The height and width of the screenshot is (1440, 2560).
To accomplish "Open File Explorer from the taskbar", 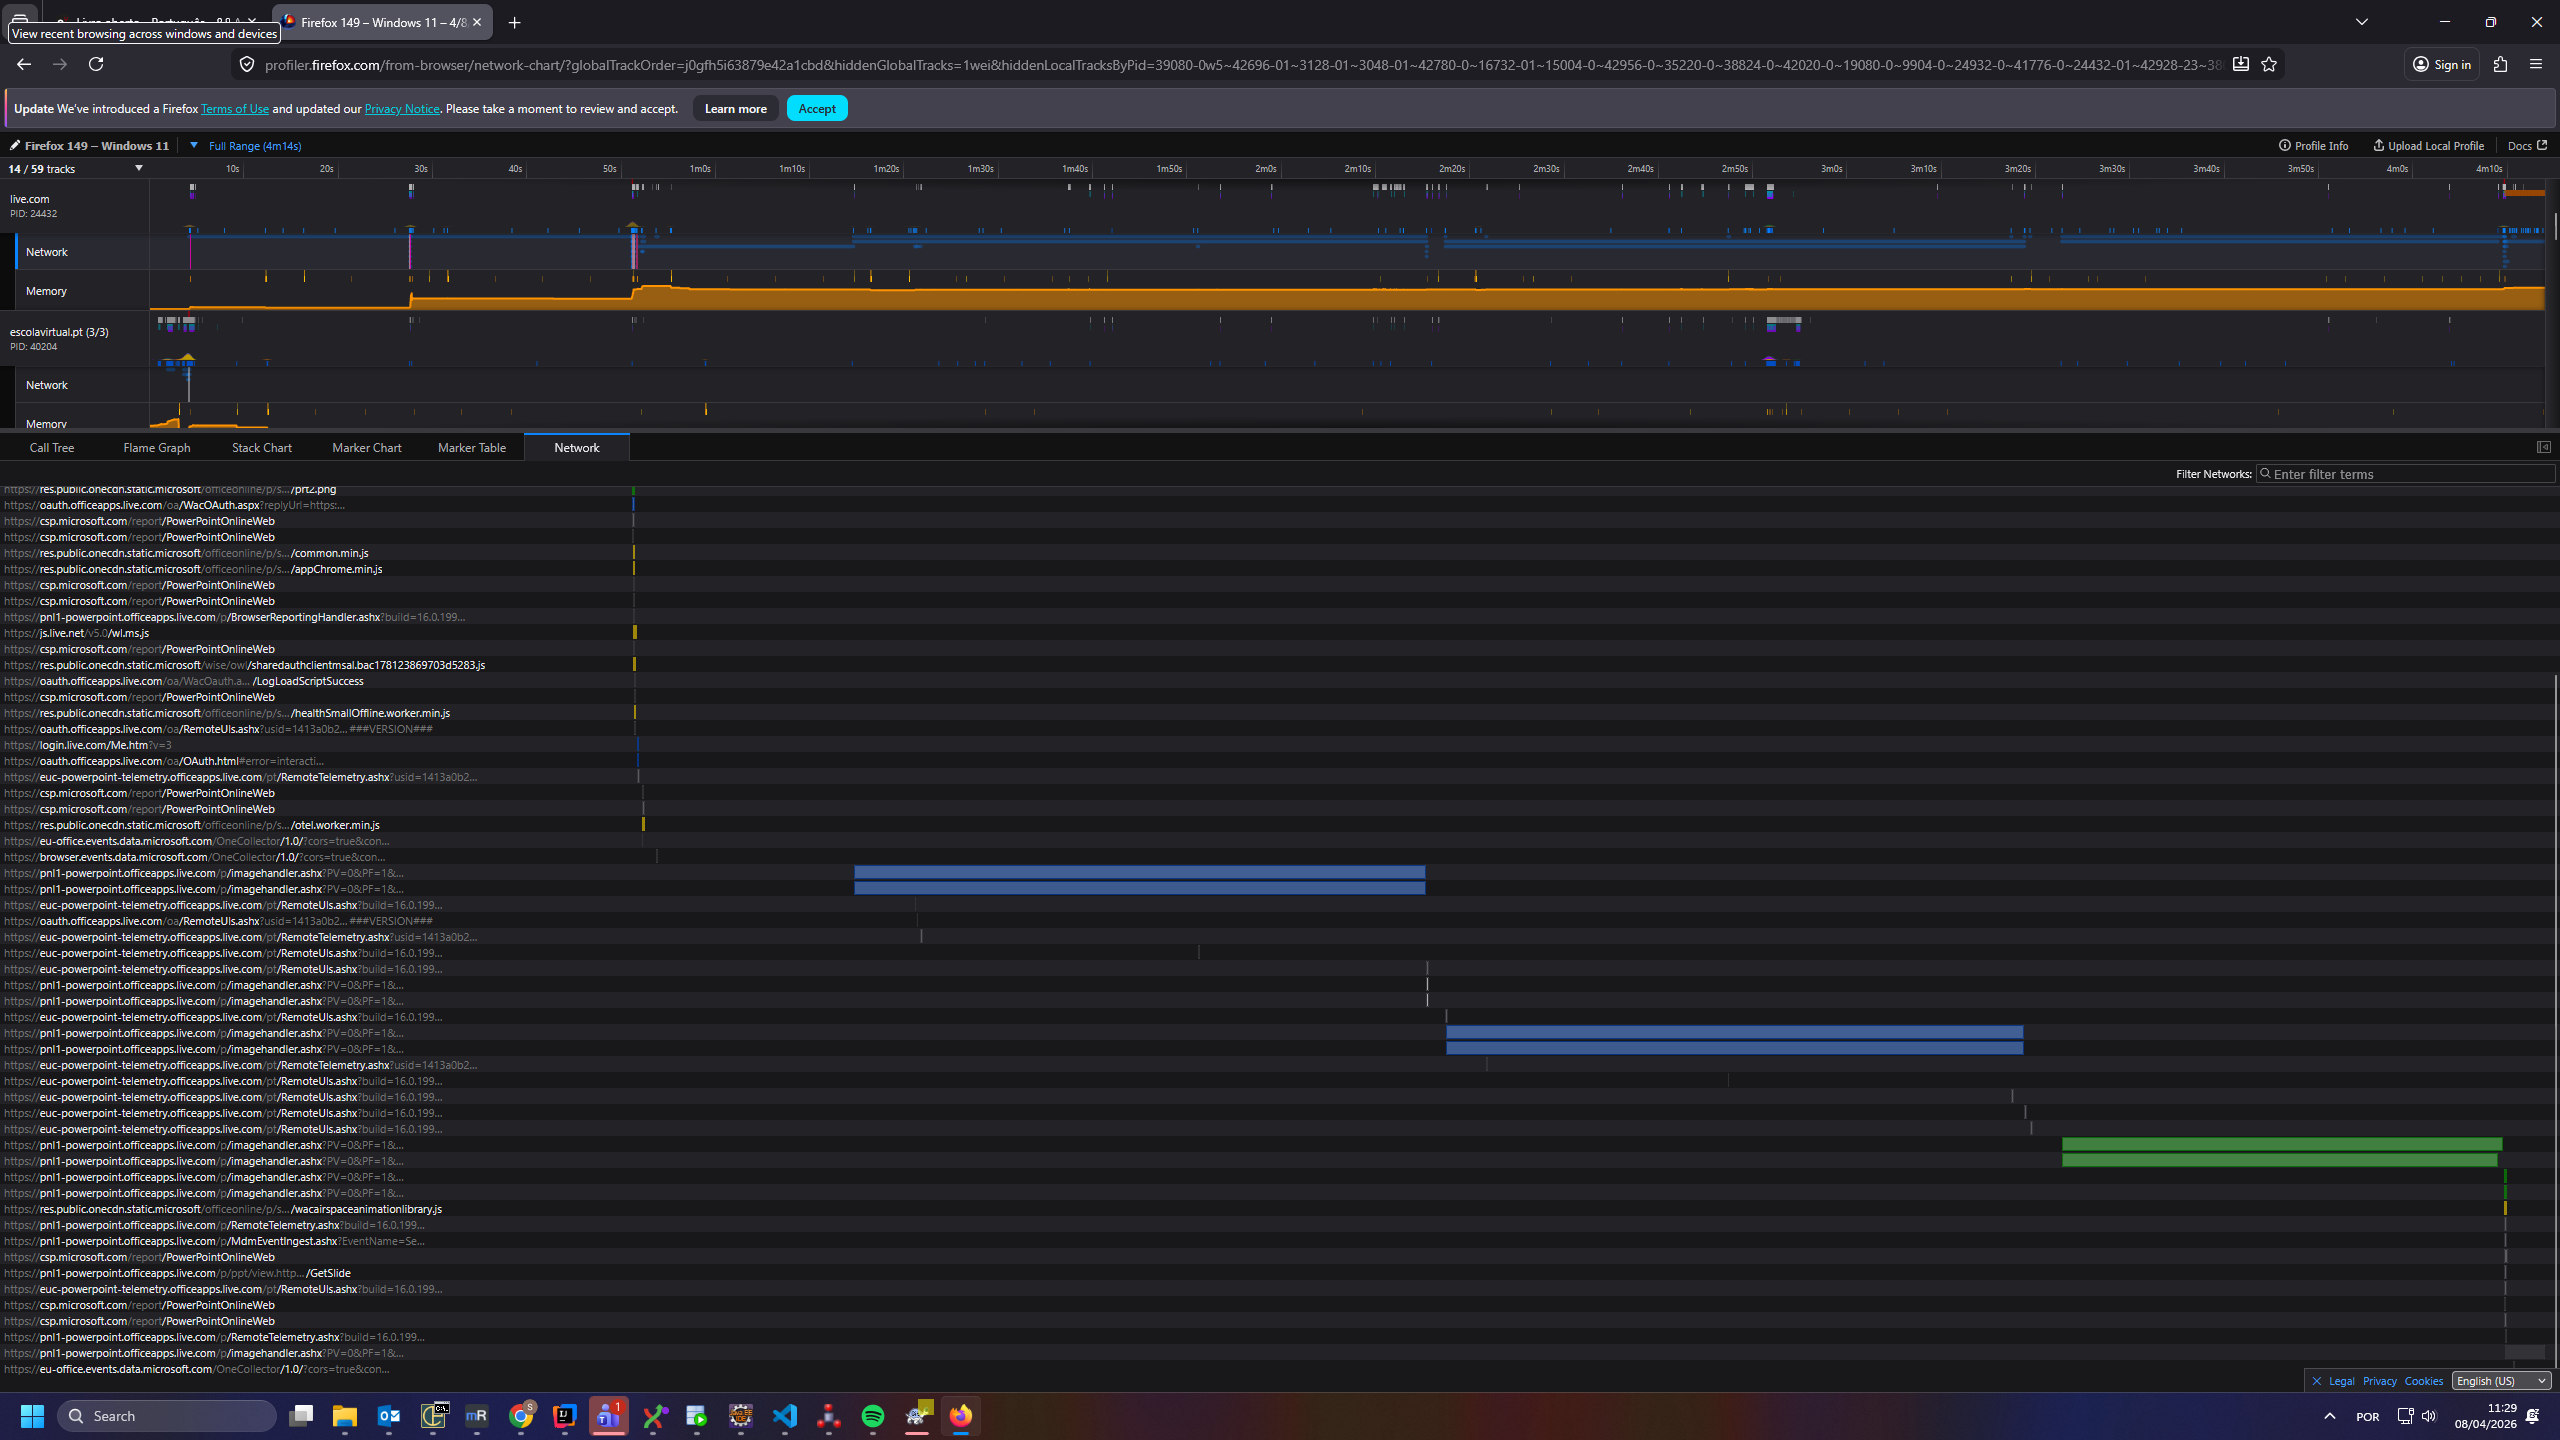I will (x=345, y=1416).
